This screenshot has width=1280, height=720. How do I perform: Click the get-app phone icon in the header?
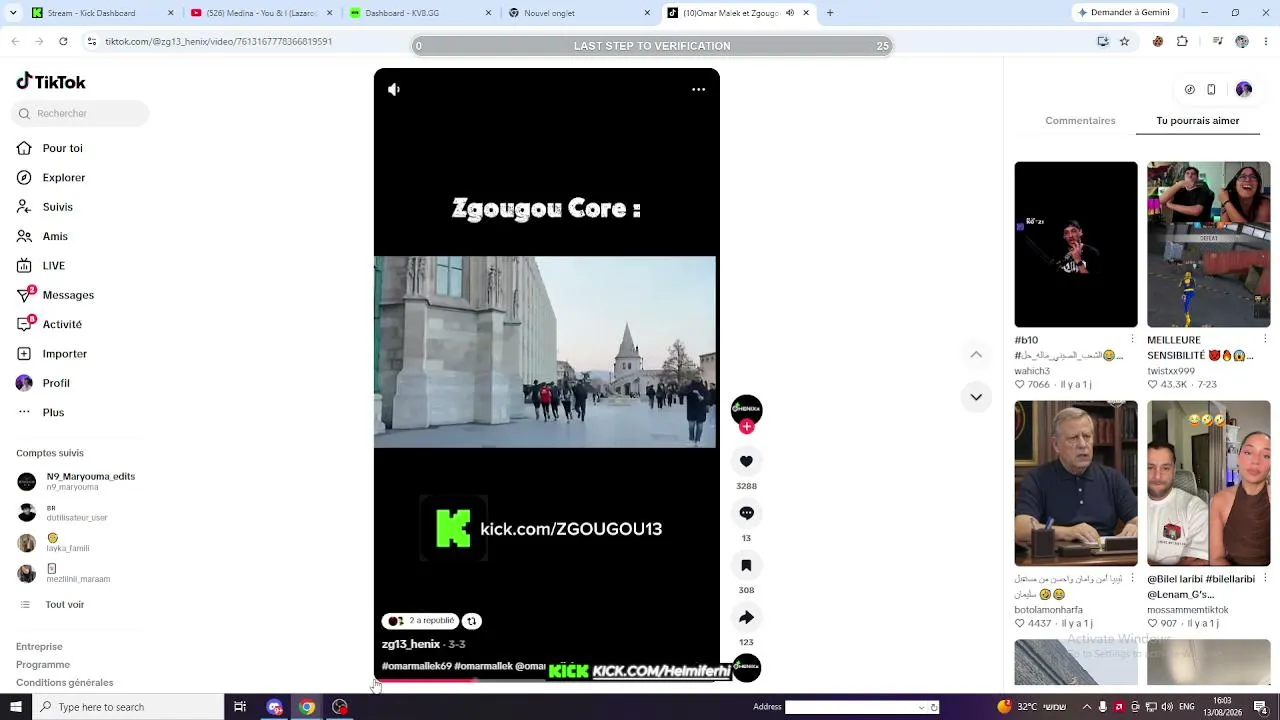coord(1211,90)
